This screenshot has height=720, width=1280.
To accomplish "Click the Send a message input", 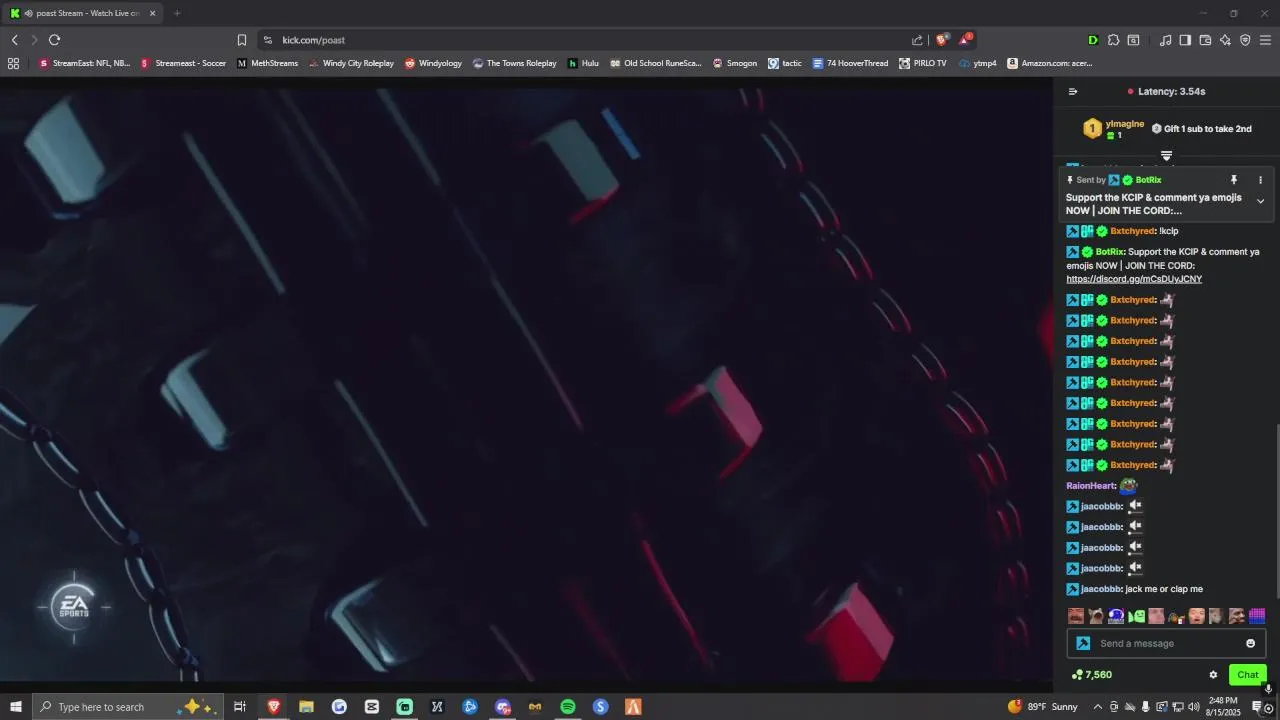I will click(1167, 643).
